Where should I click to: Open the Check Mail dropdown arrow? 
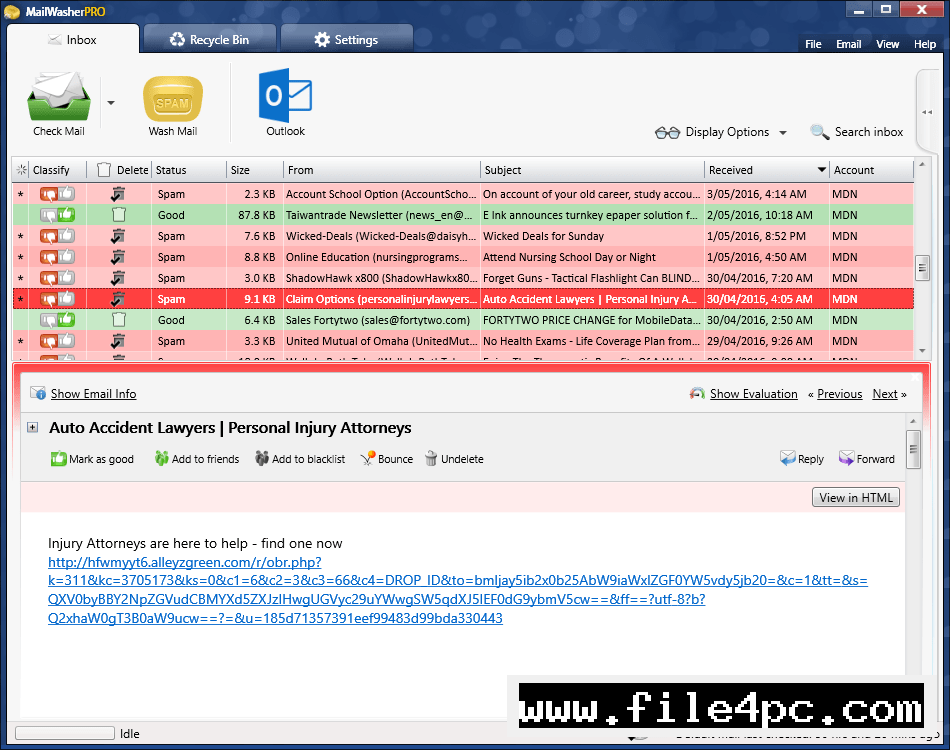point(111,103)
